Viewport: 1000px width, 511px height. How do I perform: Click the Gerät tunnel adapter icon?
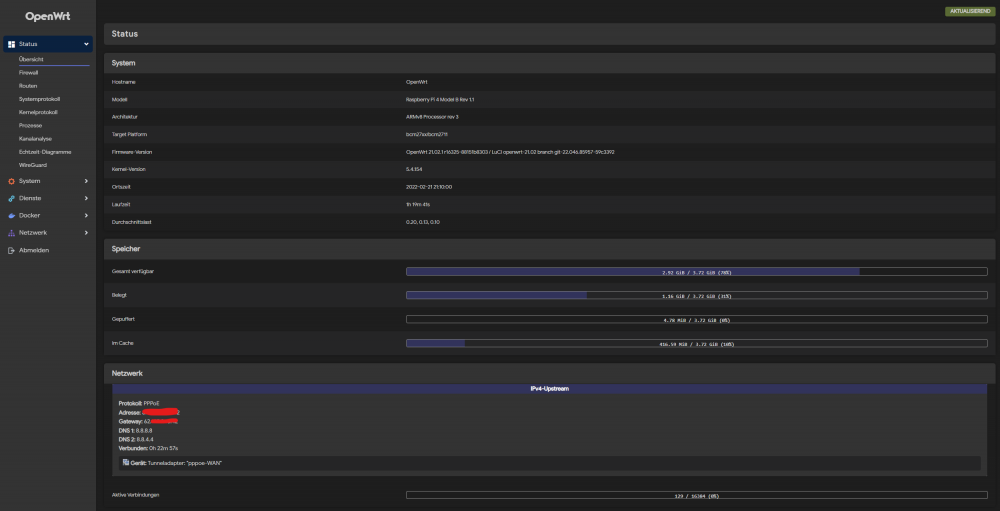coord(126,463)
